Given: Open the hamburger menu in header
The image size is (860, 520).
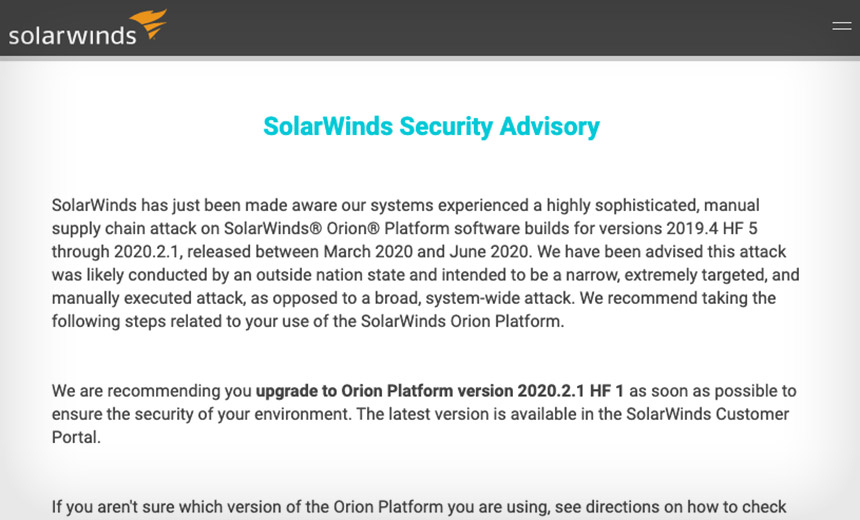Looking at the screenshot, I should point(841,26).
